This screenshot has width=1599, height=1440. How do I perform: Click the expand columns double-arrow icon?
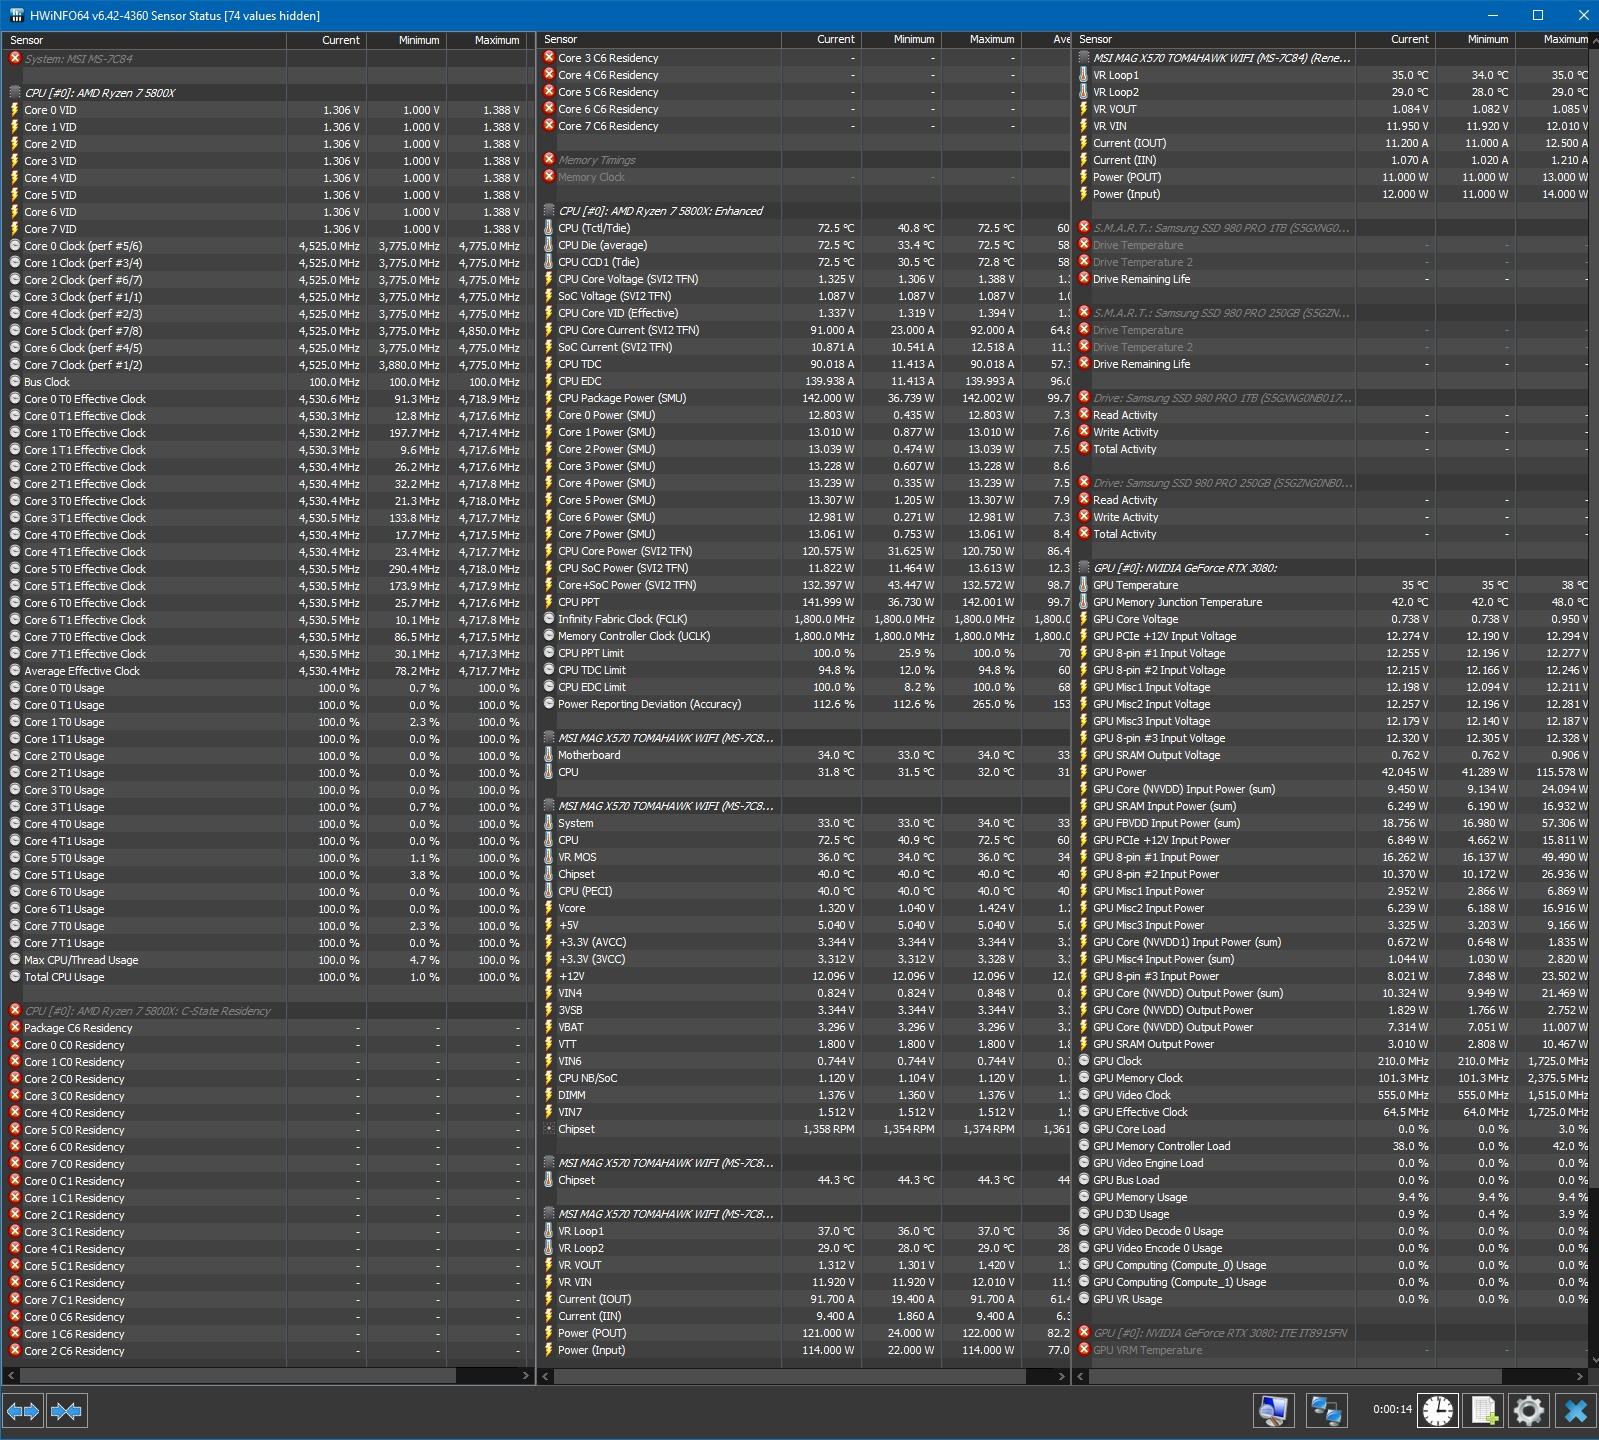click(23, 1411)
